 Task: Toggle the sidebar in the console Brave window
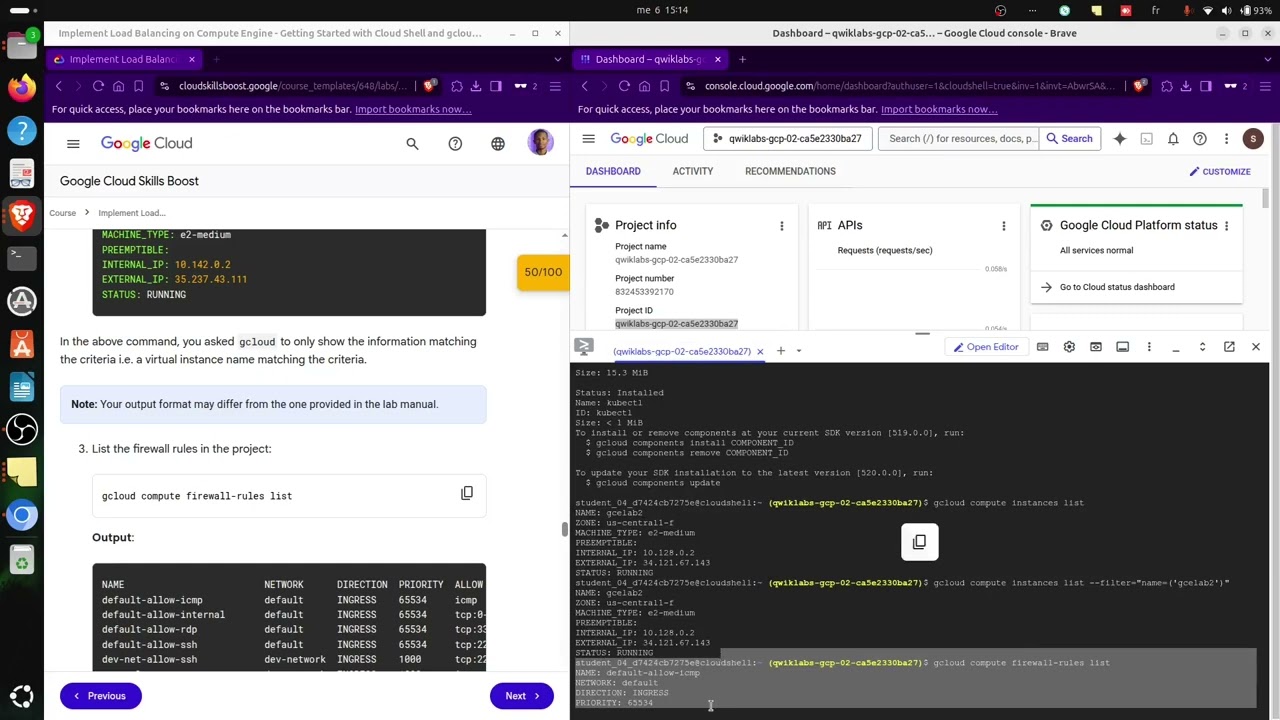(1205, 86)
